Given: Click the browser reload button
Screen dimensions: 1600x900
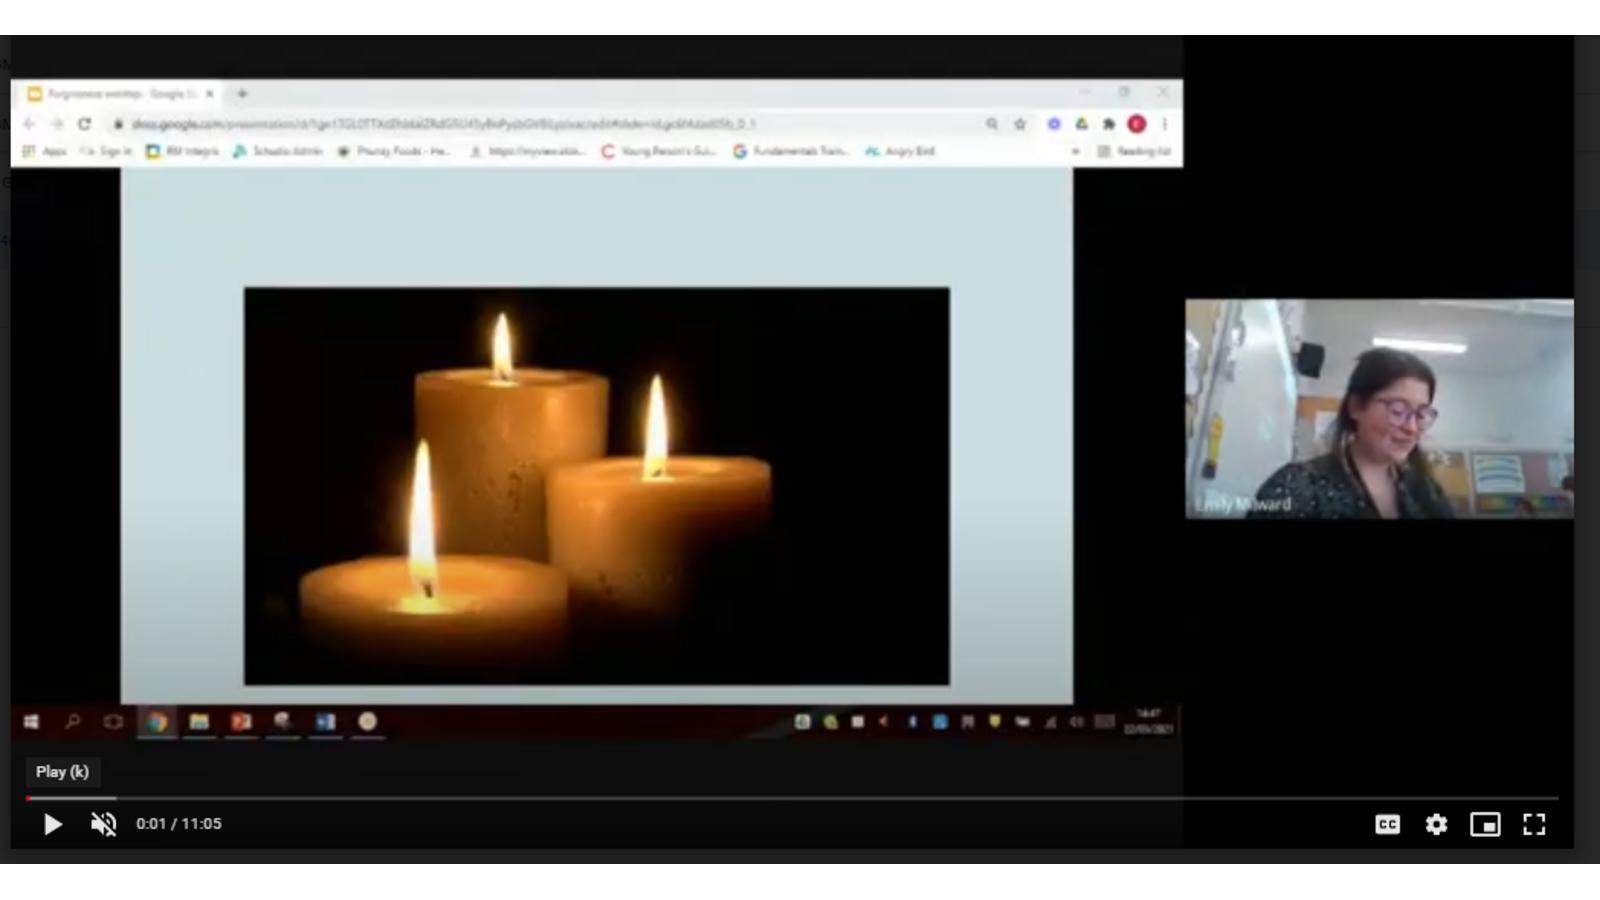Looking at the screenshot, I should (x=84, y=124).
